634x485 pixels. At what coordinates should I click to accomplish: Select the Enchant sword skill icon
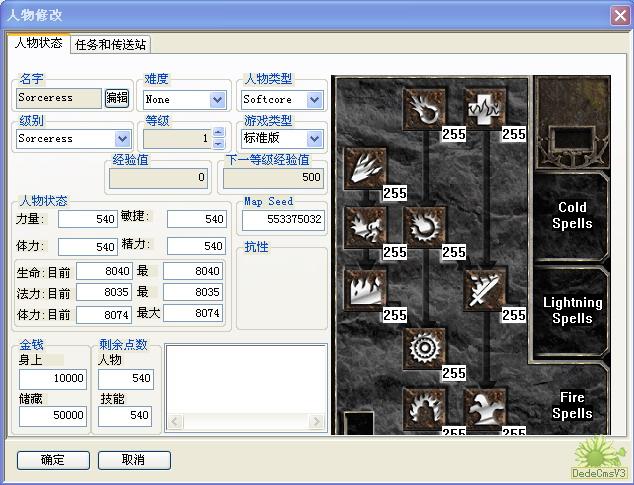pos(484,289)
